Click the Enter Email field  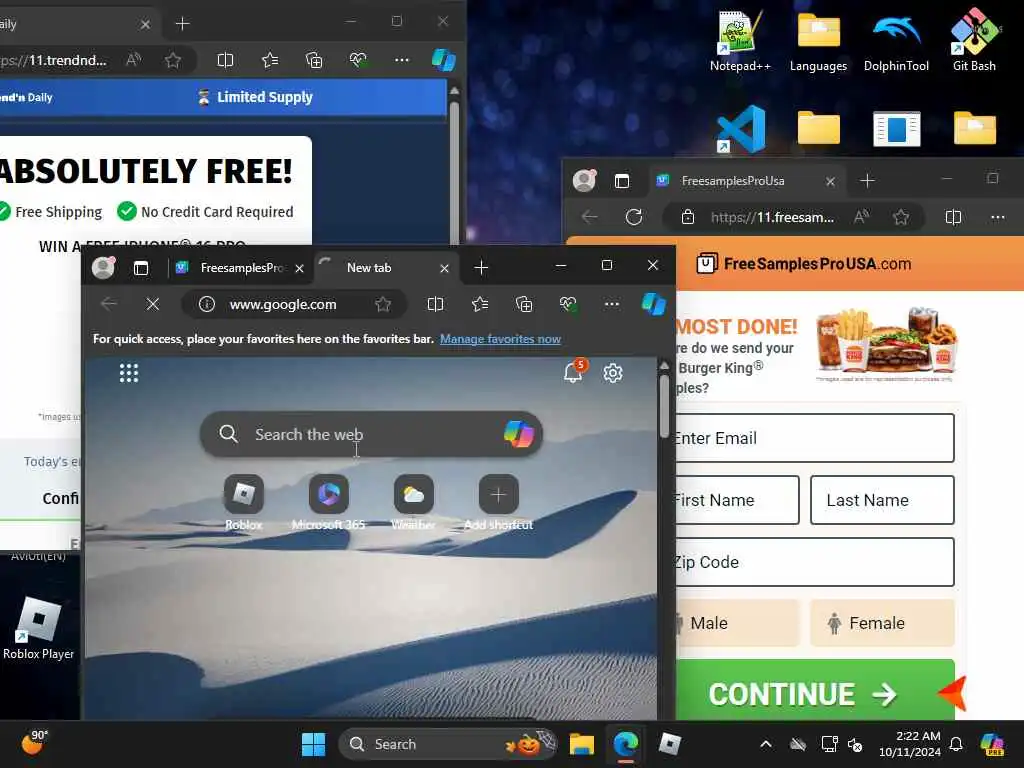point(814,438)
